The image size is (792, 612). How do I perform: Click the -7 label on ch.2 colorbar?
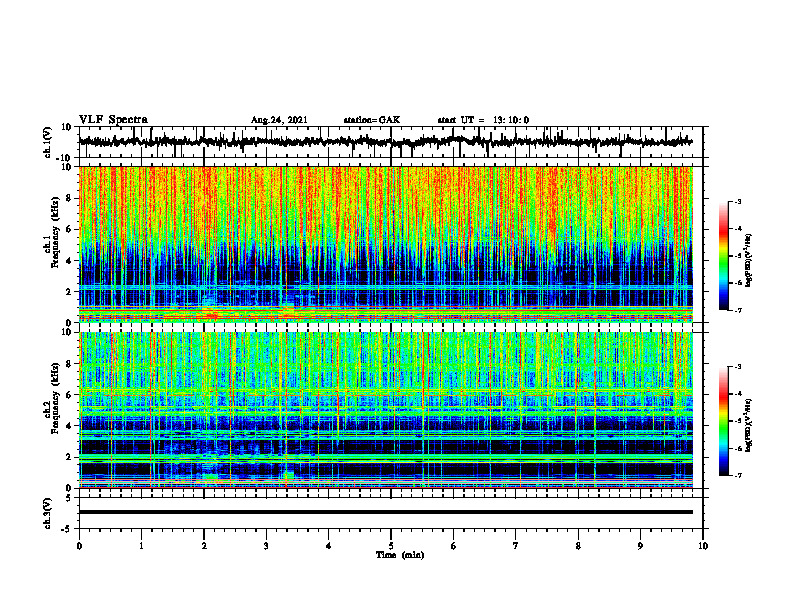click(737, 475)
